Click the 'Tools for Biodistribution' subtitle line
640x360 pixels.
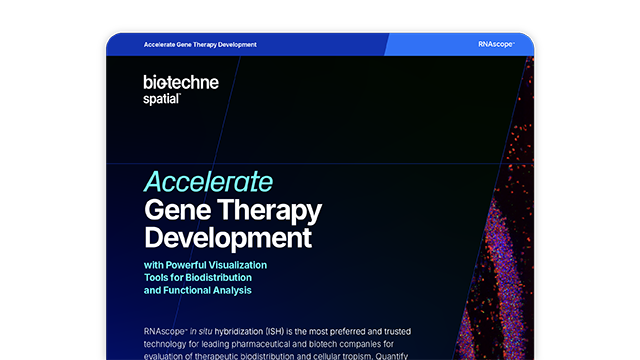pyautogui.click(x=198, y=278)
